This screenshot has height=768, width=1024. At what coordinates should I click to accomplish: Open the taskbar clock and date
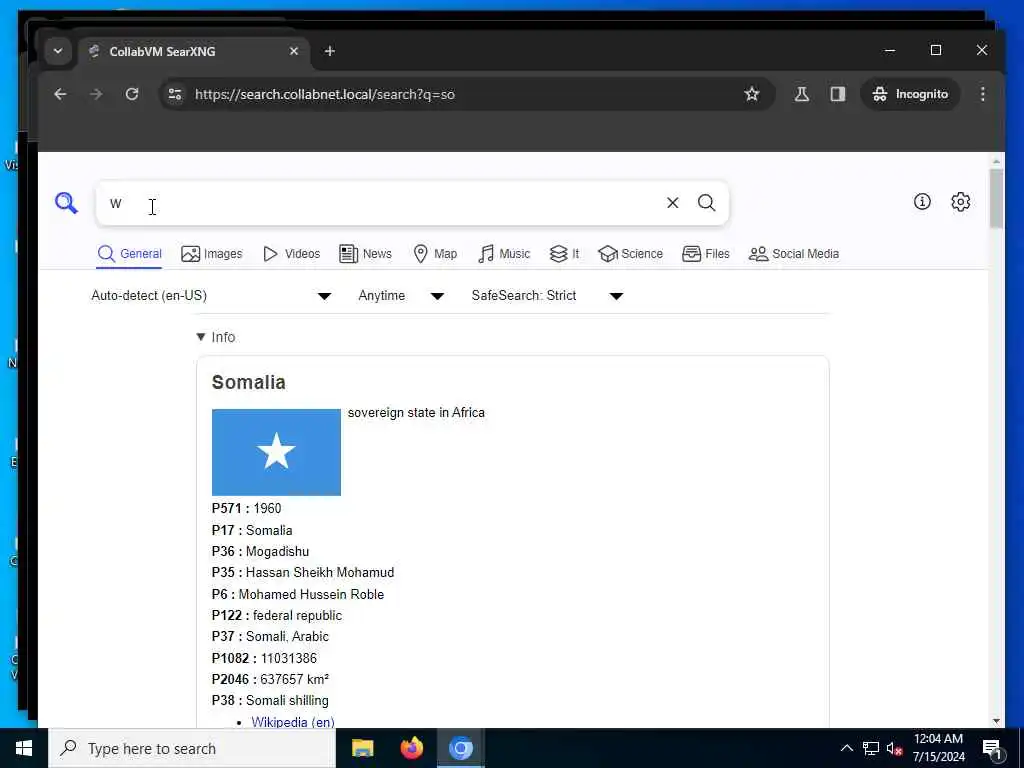coord(938,748)
